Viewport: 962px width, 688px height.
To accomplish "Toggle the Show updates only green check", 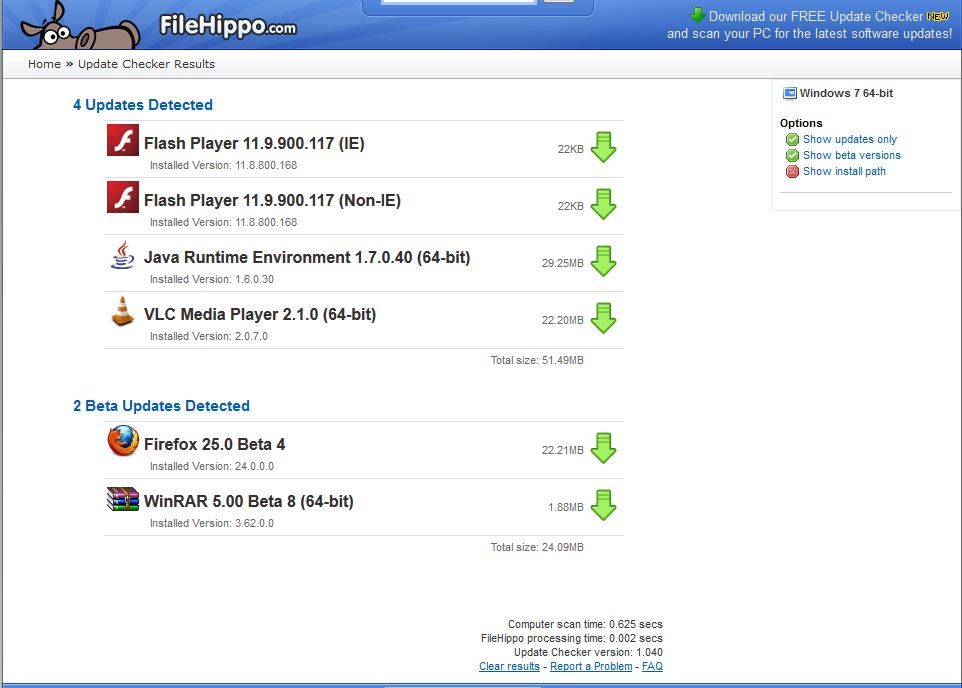I will tap(792, 139).
